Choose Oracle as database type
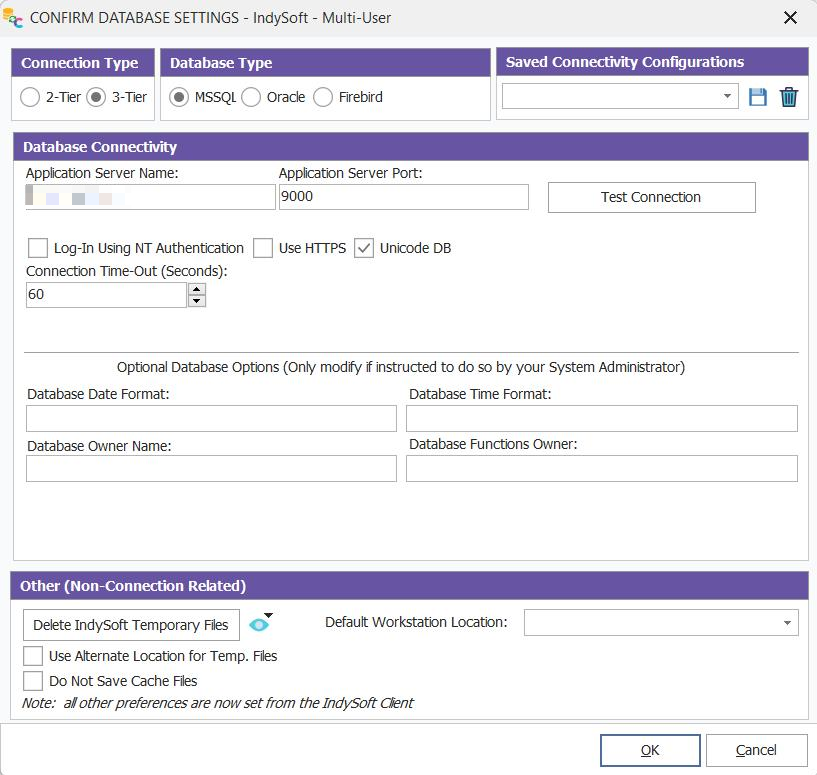Viewport: 817px width, 775px height. (x=251, y=97)
